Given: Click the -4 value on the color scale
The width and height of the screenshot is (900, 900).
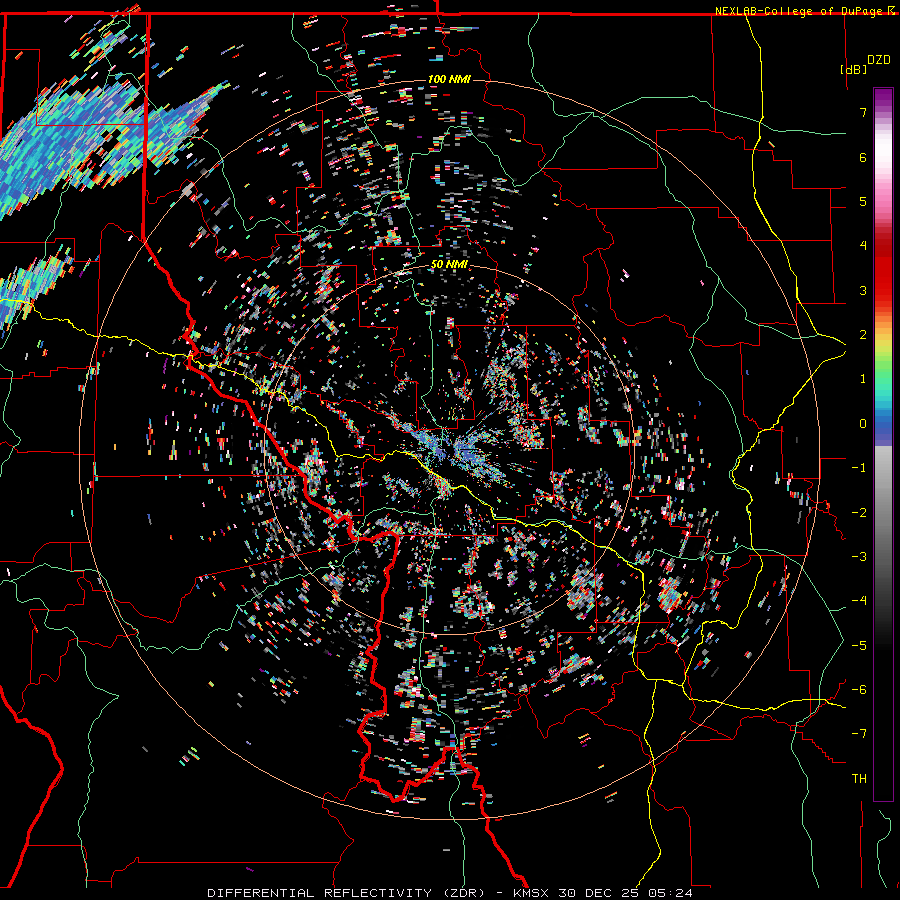Looking at the screenshot, I should pos(859,601).
